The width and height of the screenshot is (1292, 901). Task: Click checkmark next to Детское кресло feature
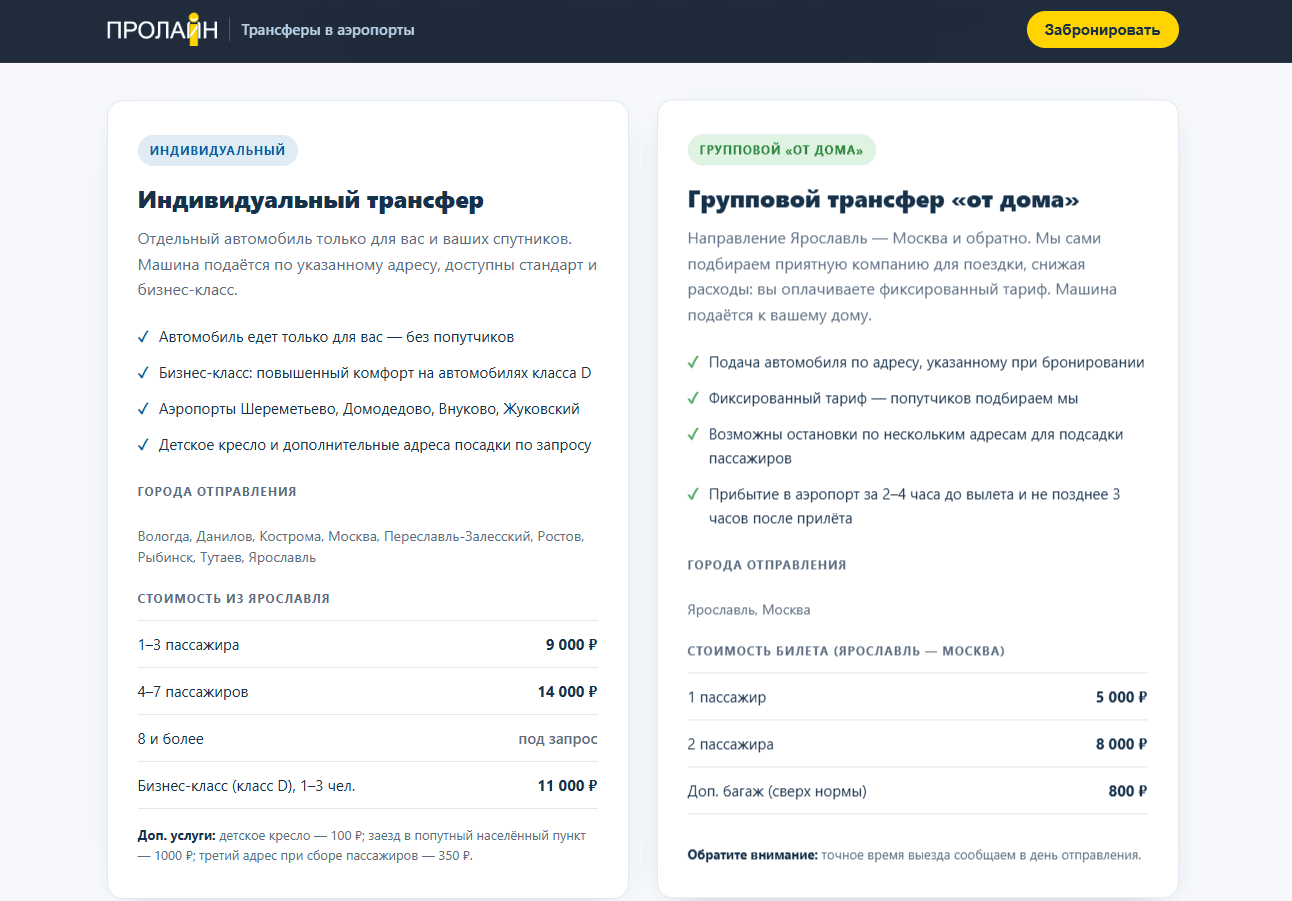point(144,445)
